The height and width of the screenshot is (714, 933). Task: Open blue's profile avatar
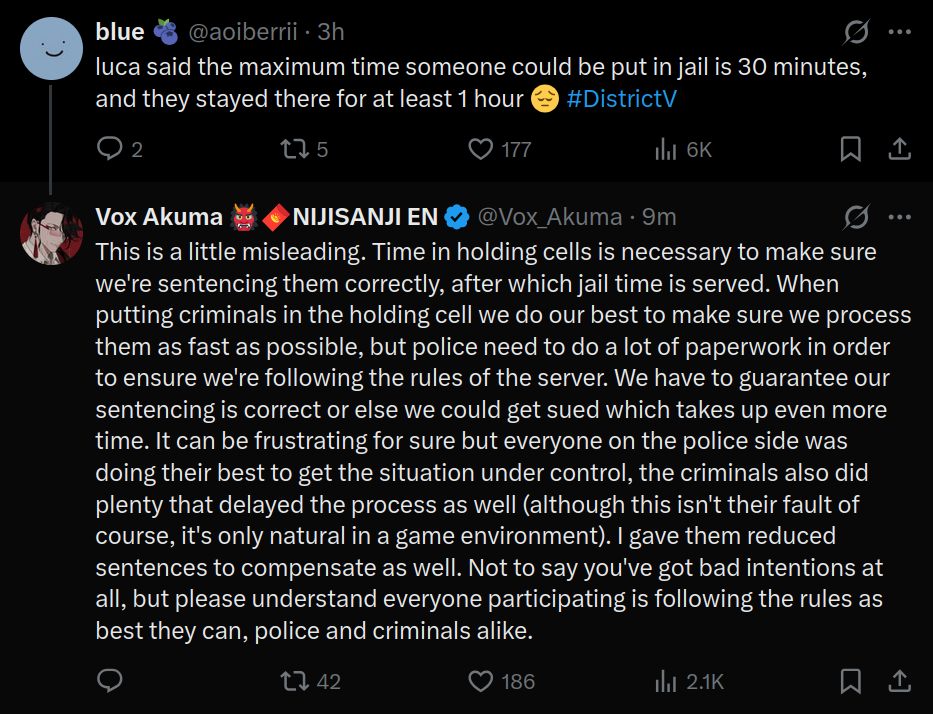pyautogui.click(x=51, y=49)
